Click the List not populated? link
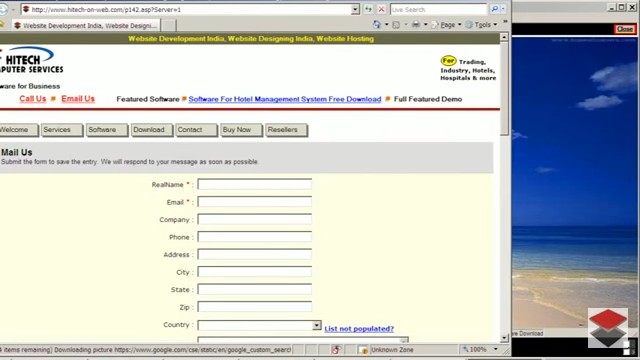 (x=359, y=329)
